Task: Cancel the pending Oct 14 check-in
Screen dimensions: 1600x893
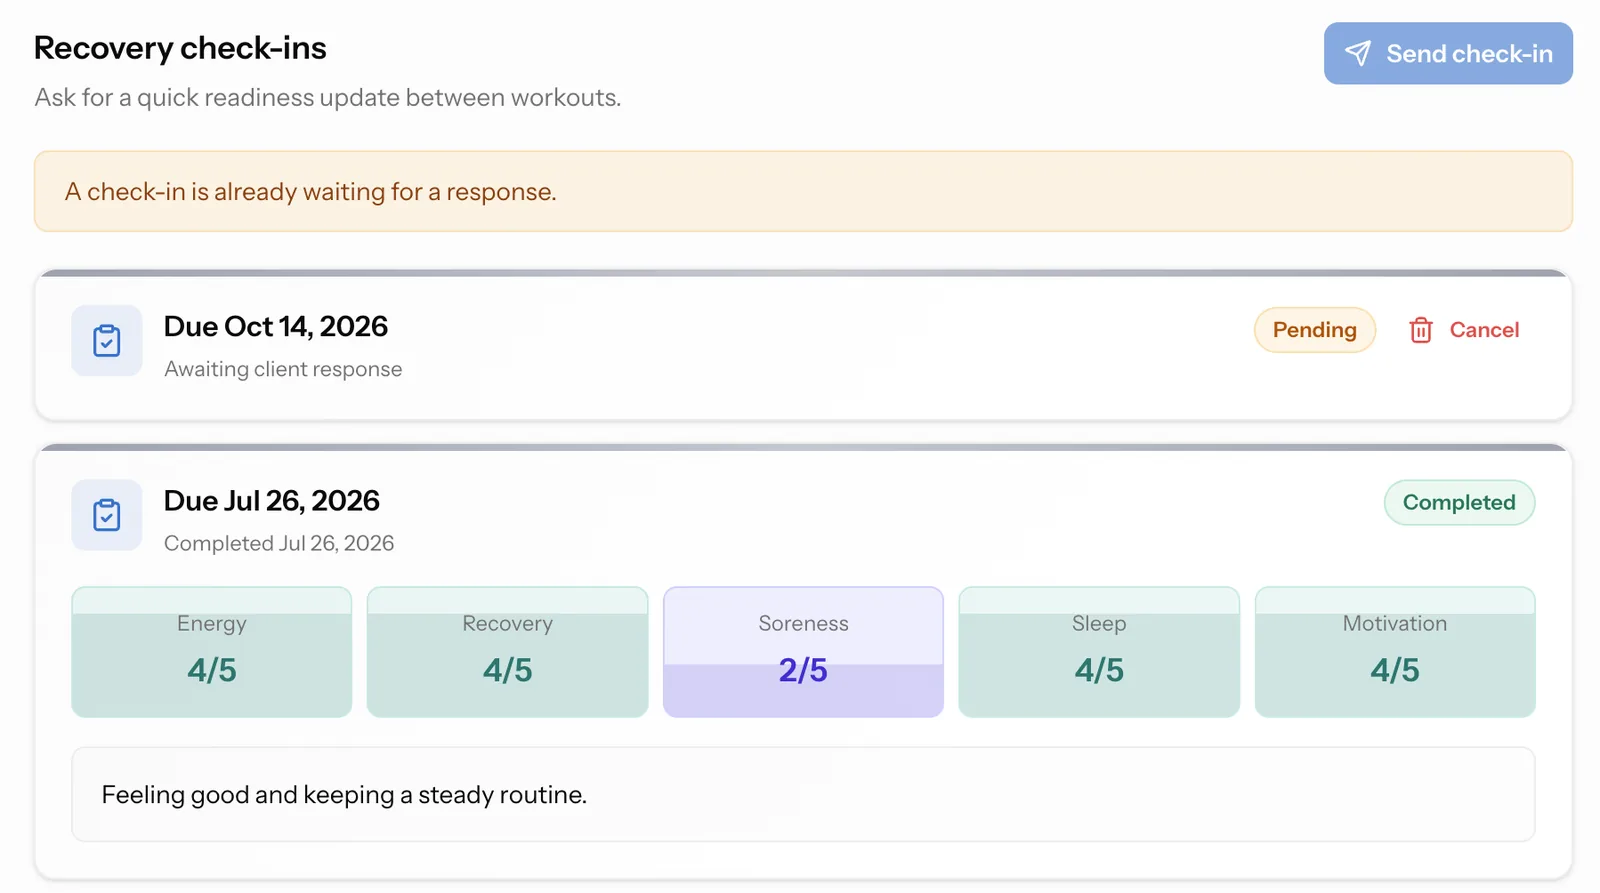Action: coord(1464,330)
